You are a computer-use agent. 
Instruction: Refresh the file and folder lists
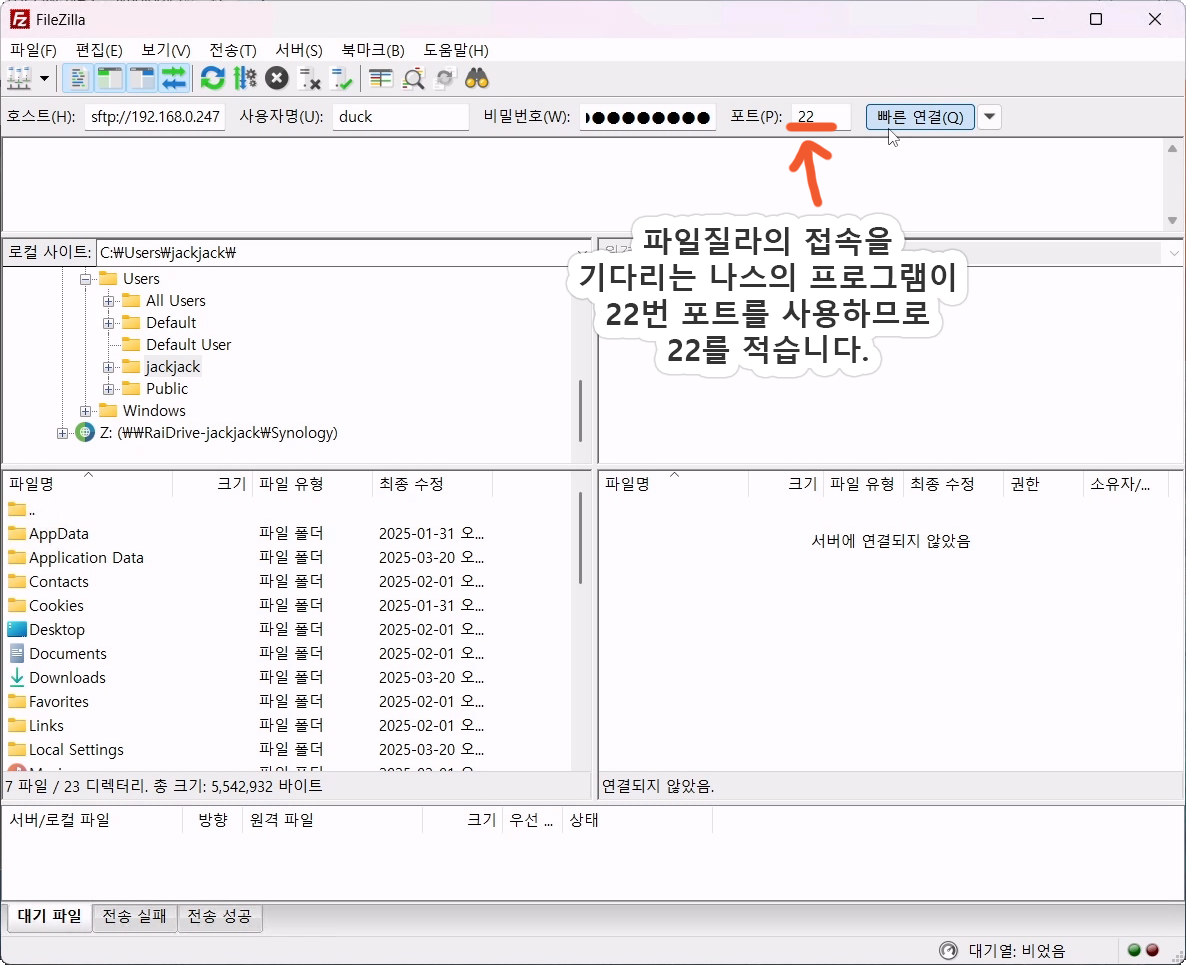pos(213,78)
